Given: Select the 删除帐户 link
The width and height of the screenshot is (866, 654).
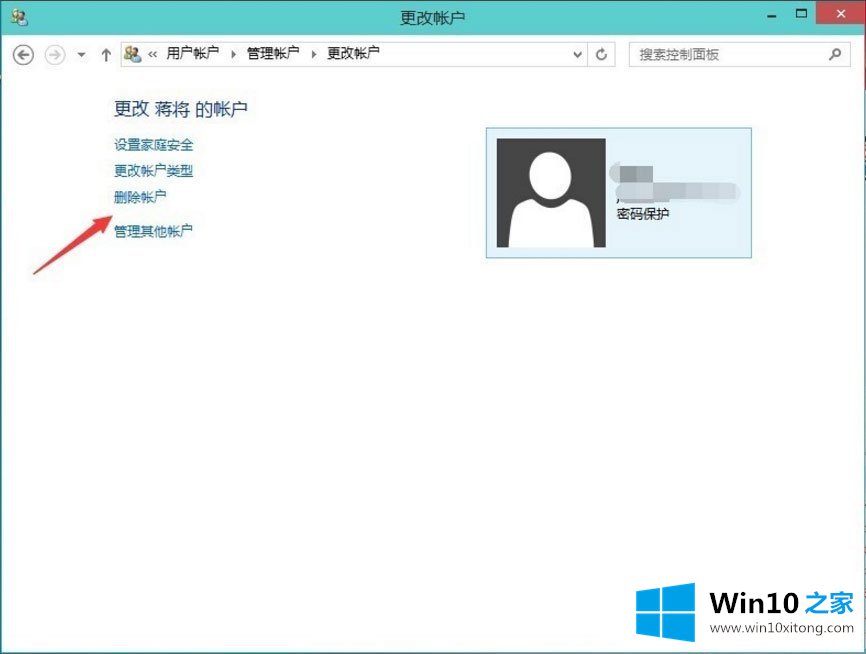Looking at the screenshot, I should pyautogui.click(x=140, y=197).
